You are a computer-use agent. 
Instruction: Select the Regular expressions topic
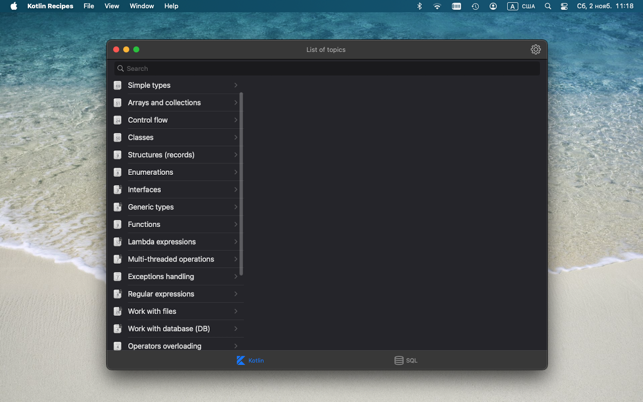click(178, 294)
